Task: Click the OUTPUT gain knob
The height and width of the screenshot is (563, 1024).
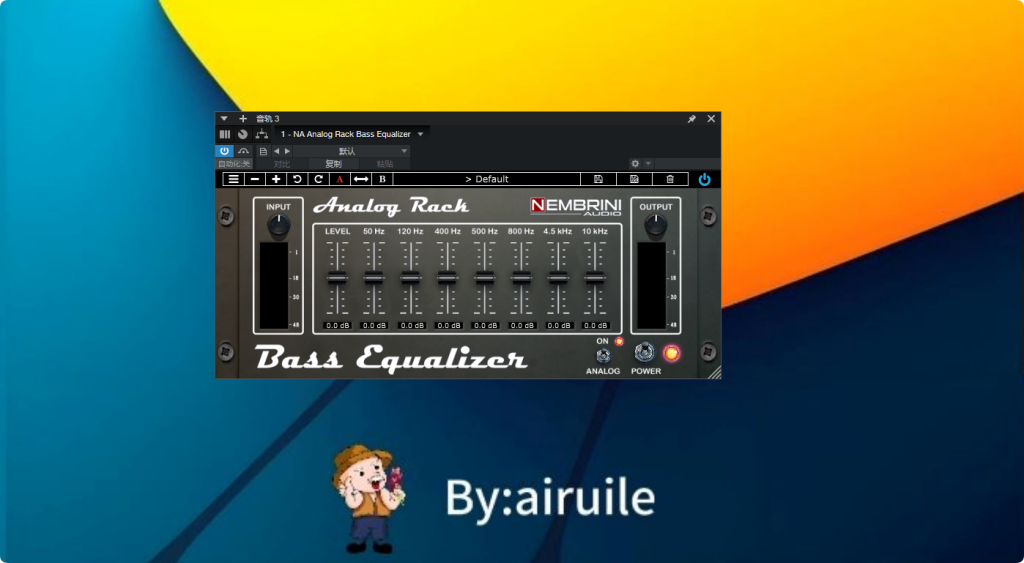Action: point(656,225)
